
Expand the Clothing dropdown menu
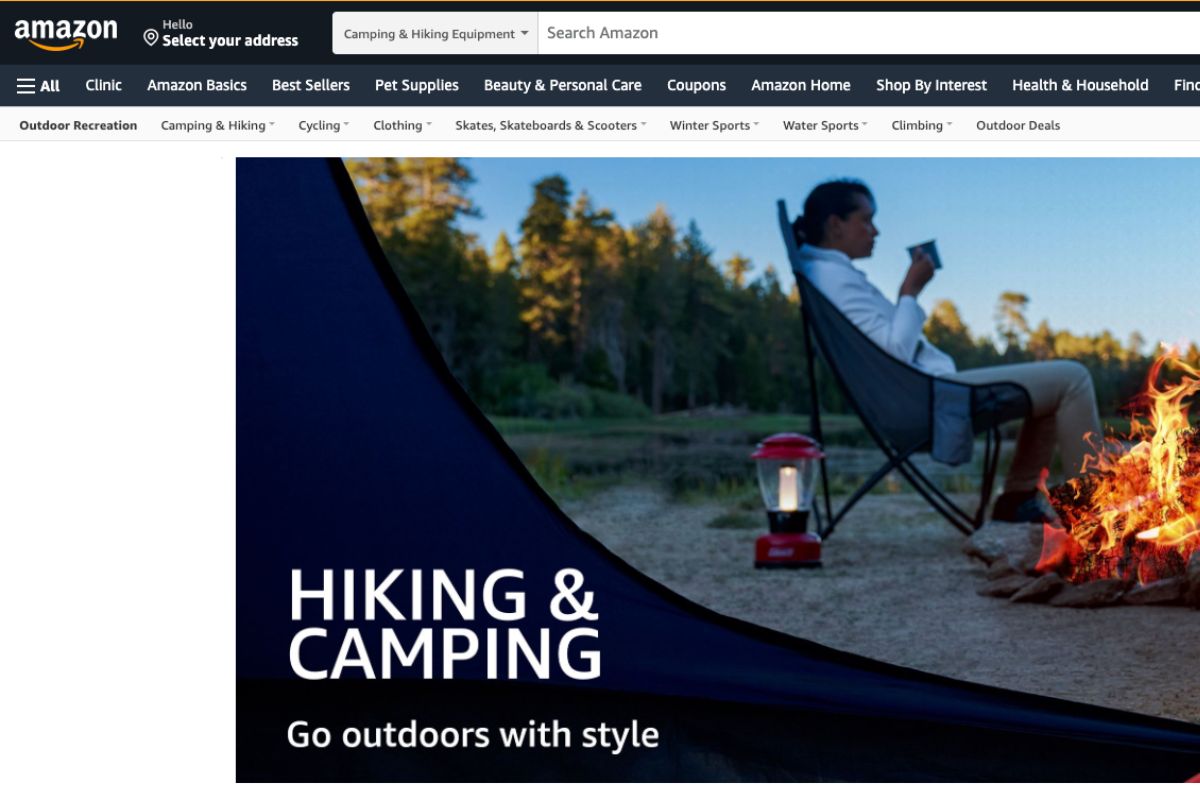pos(403,125)
